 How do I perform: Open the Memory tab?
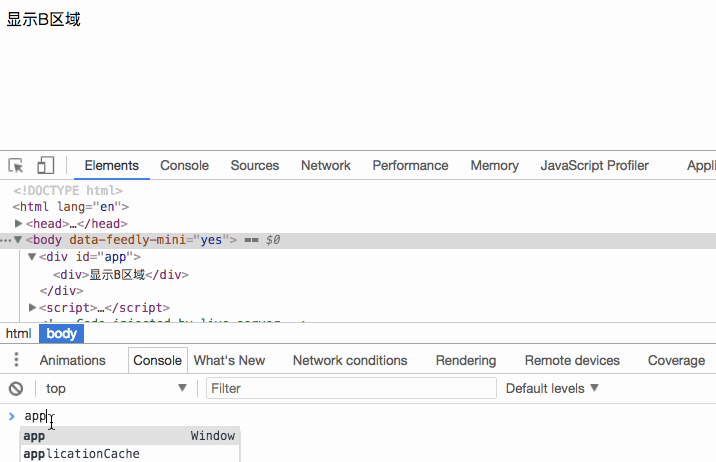coord(495,165)
